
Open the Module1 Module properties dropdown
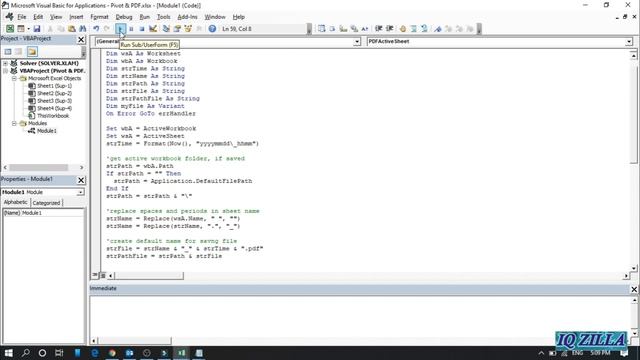80,192
